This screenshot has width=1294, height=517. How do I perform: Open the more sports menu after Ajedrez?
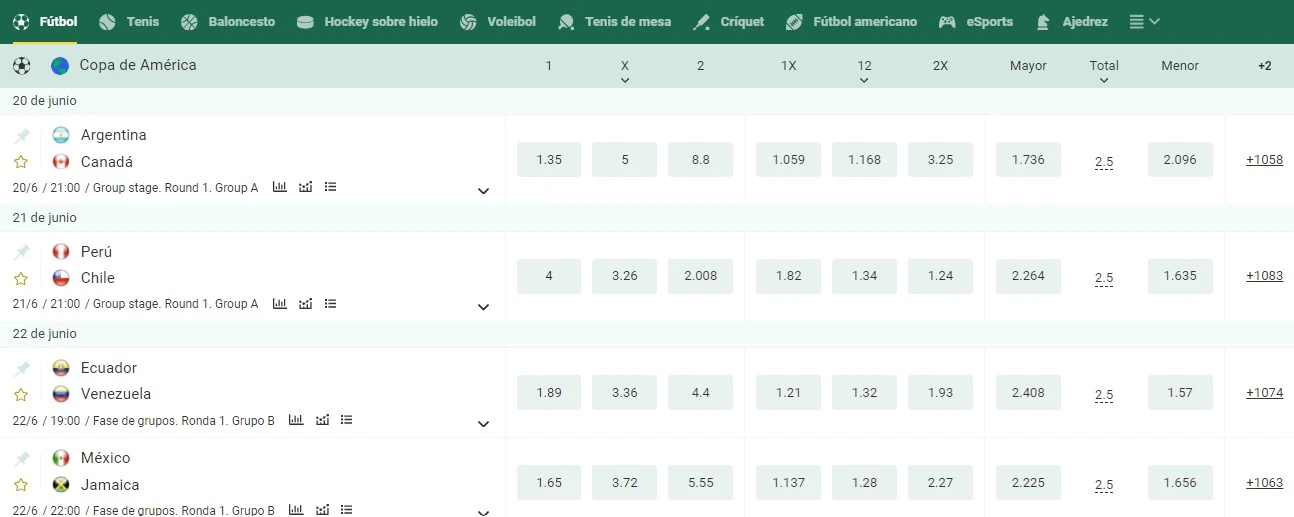[x=1144, y=21]
